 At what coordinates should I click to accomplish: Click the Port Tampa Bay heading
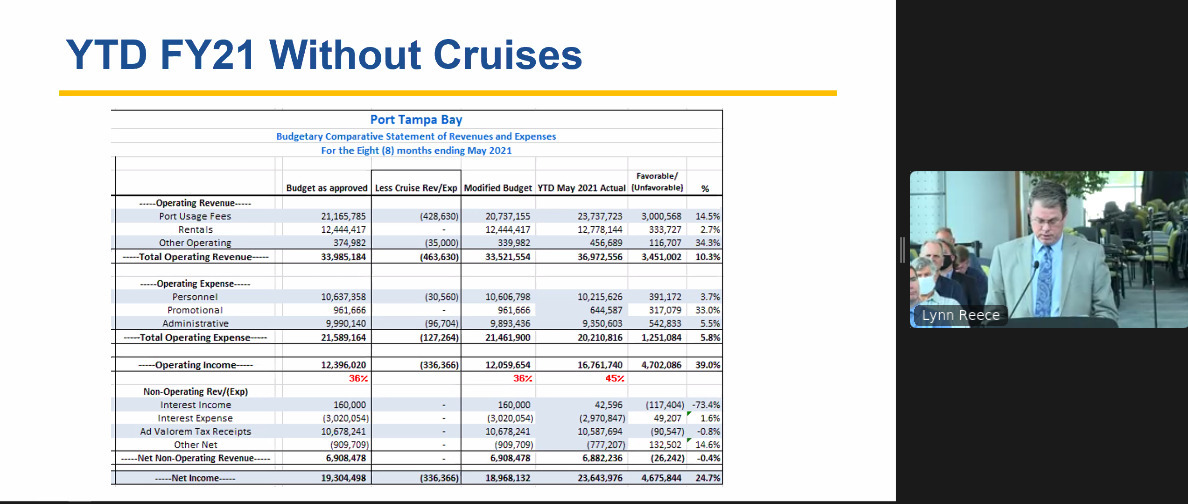(x=416, y=120)
